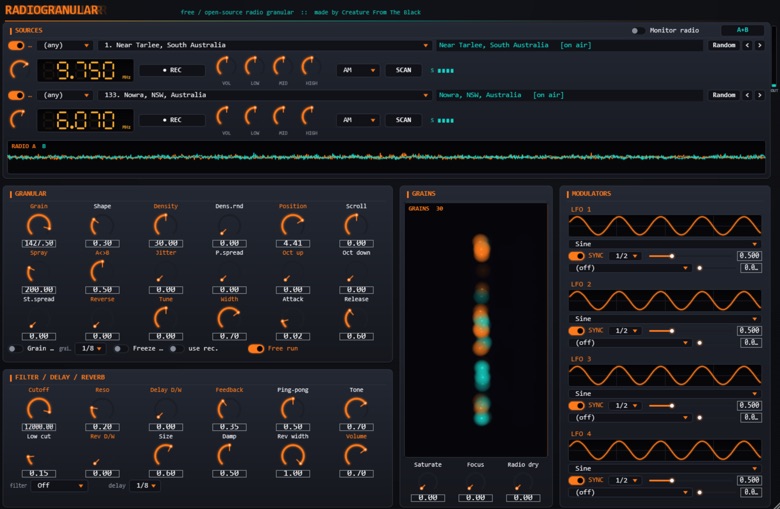Click the Spray knob
This screenshot has width=780, height=509.
tap(39, 272)
